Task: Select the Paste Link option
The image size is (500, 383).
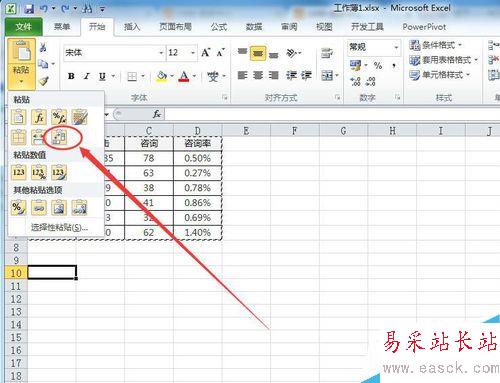Action: coord(39,207)
